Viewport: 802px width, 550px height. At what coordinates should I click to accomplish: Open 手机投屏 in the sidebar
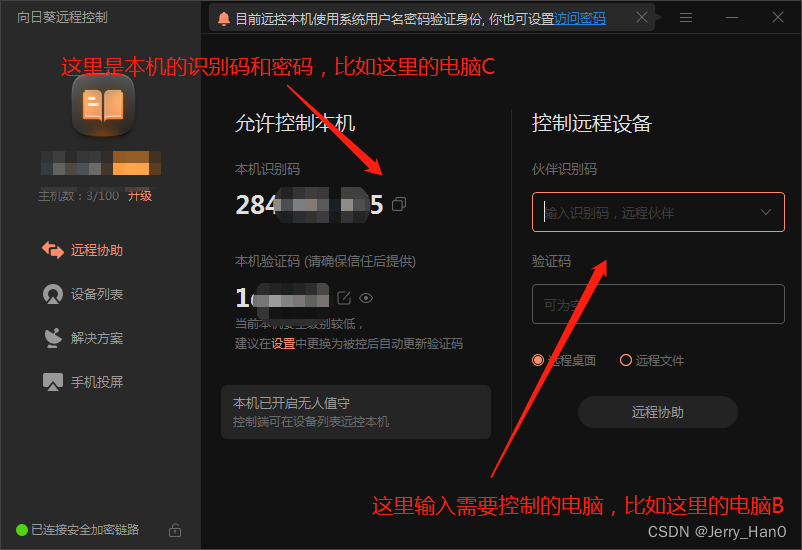(x=83, y=382)
